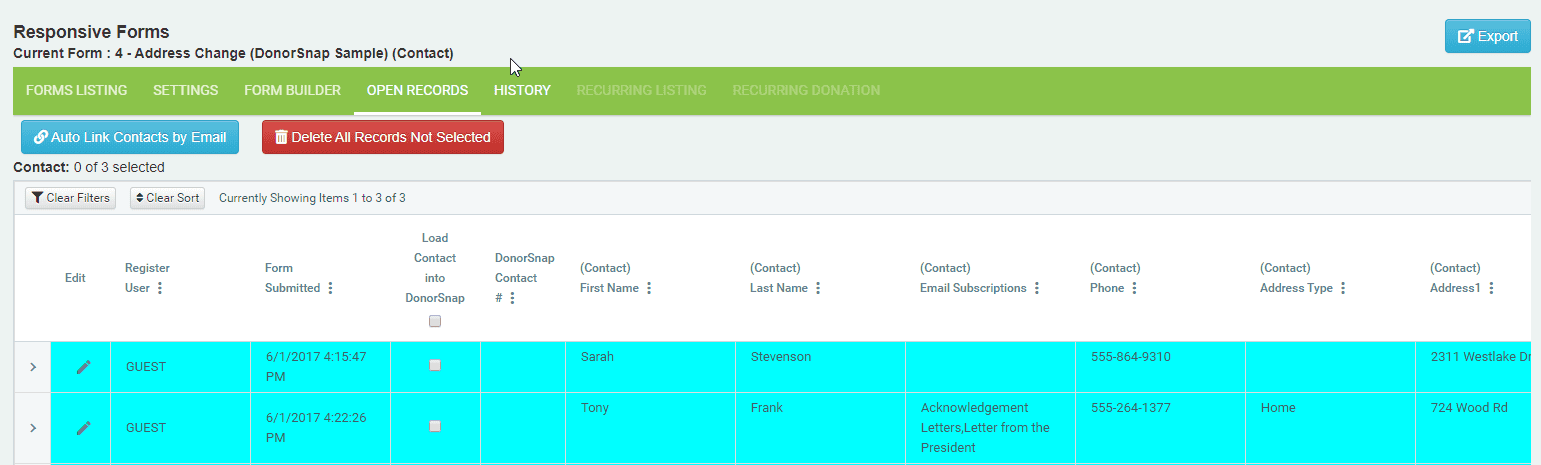This screenshot has width=1541, height=465.
Task: Open the First Name column menu dots
Action: (649, 288)
